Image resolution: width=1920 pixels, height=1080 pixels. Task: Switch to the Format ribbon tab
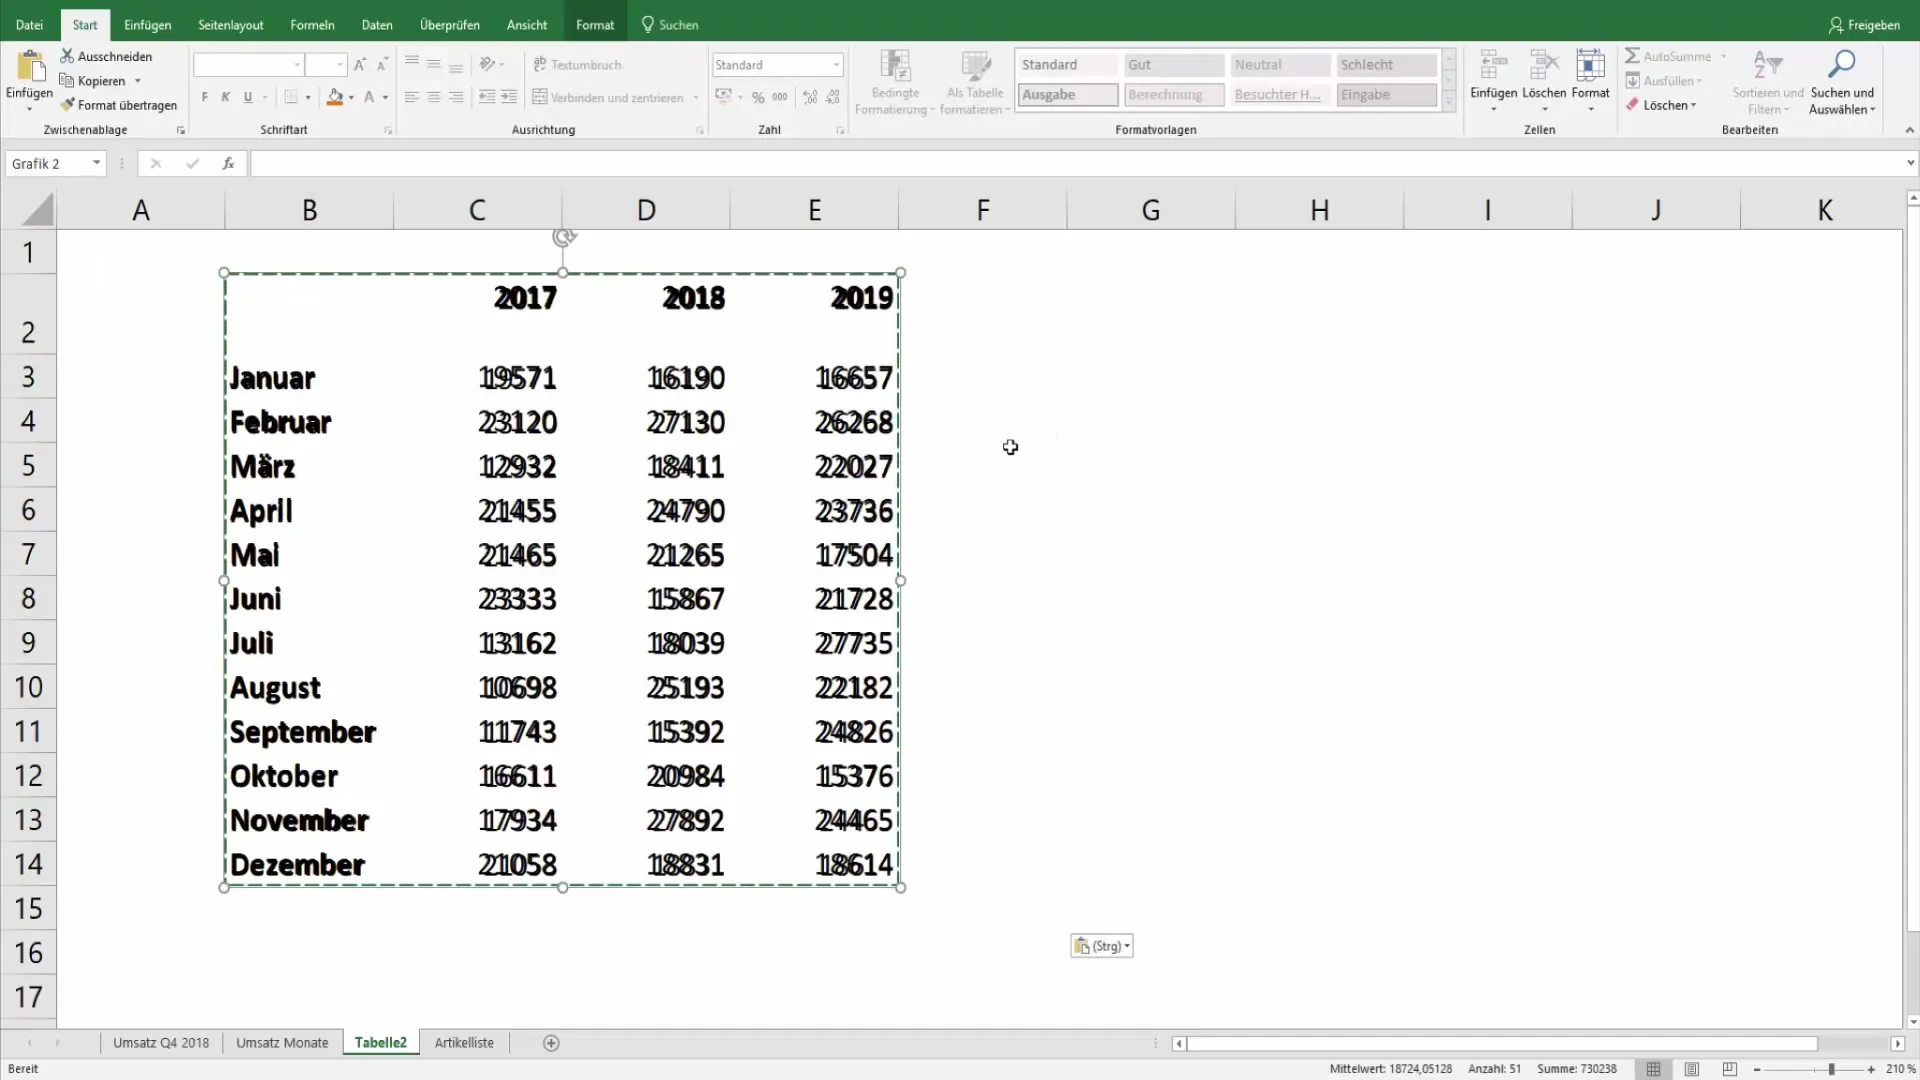595,25
